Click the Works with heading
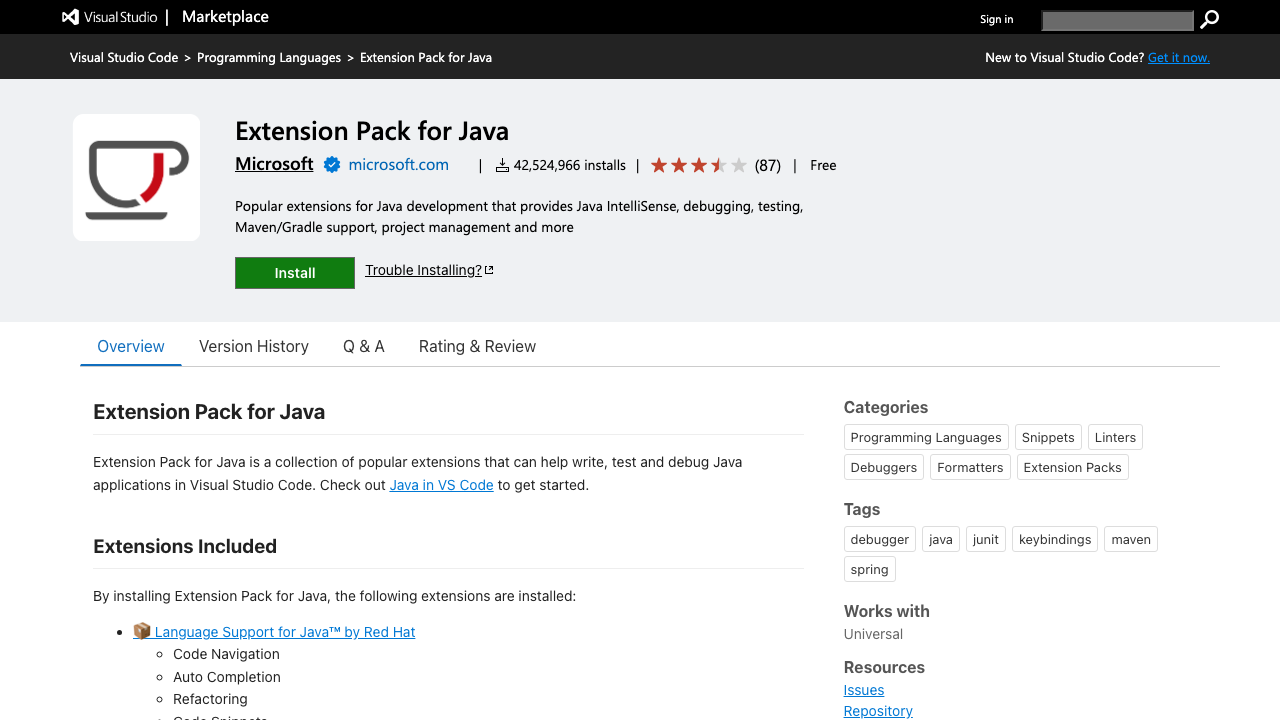 (887, 611)
